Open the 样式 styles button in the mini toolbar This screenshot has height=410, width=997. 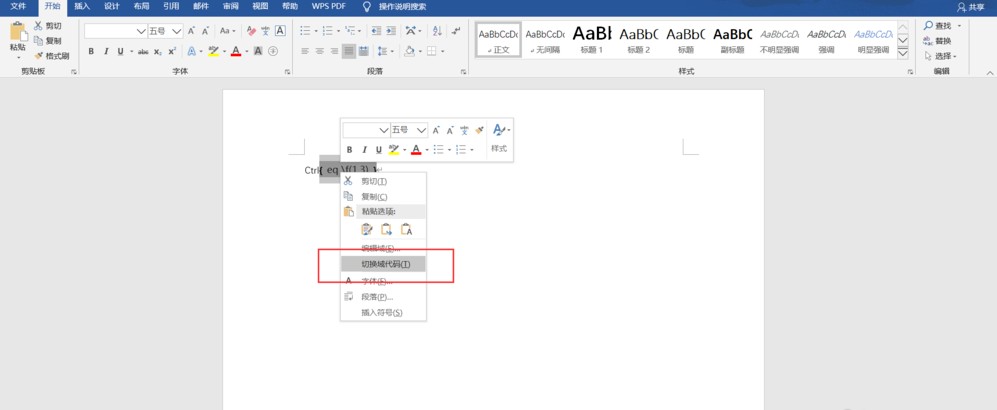coord(500,139)
